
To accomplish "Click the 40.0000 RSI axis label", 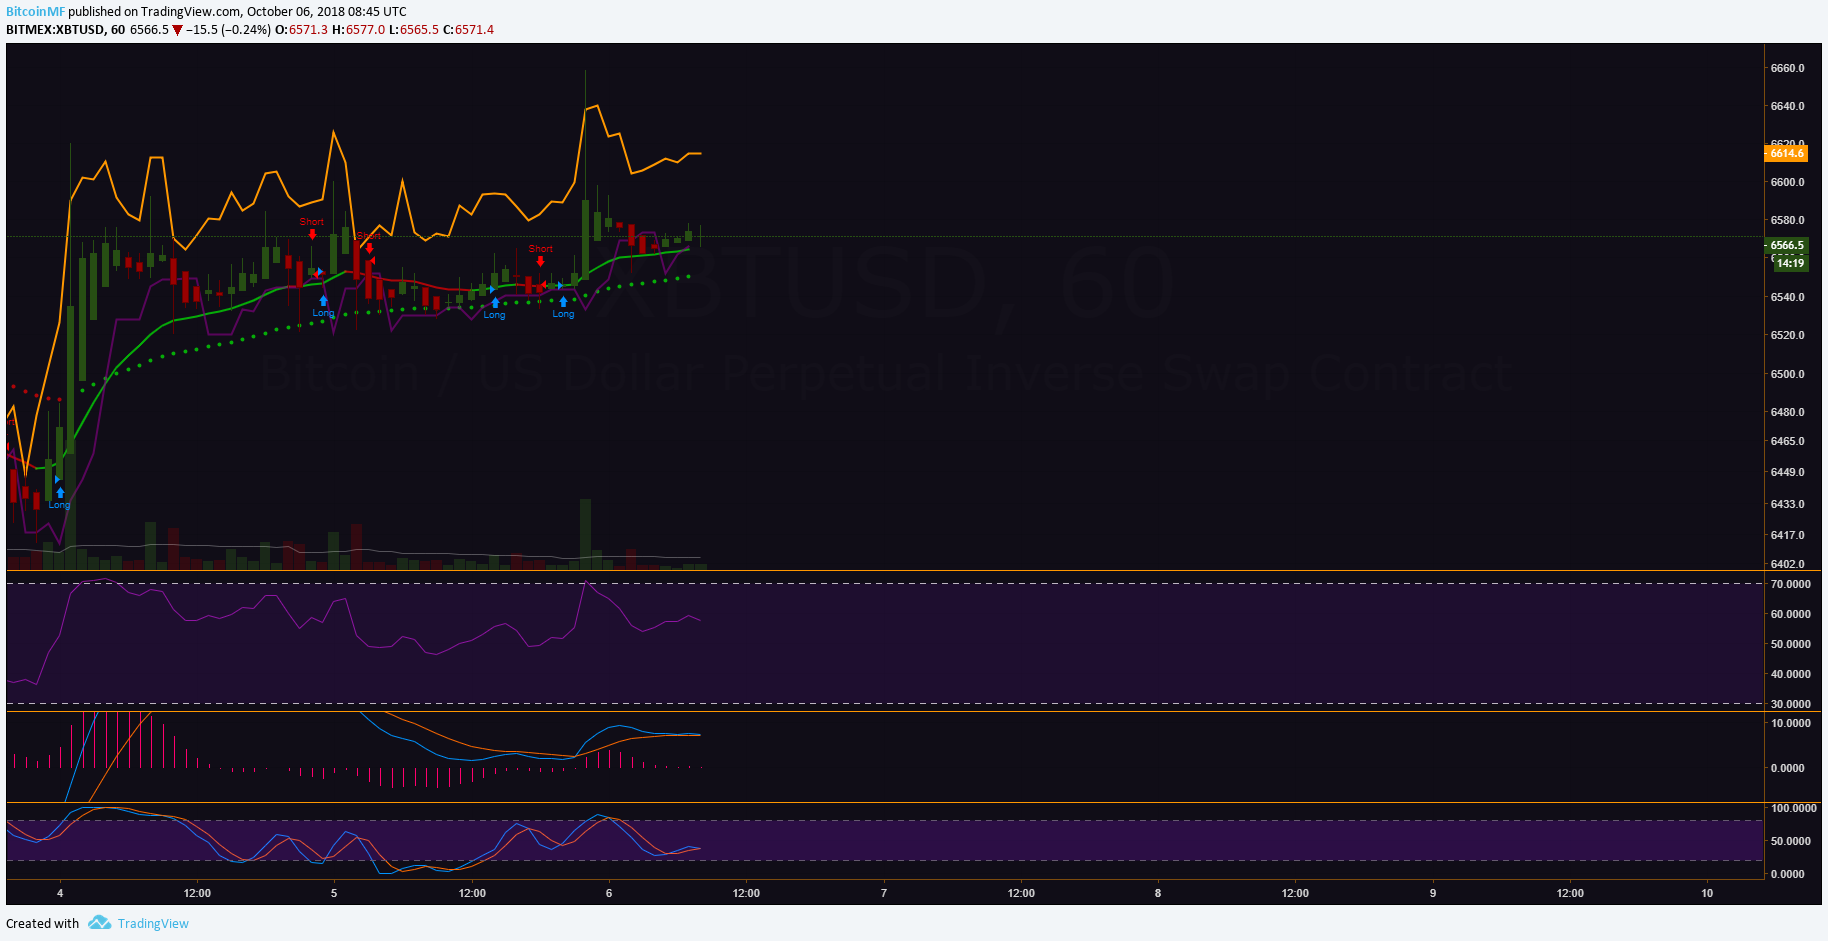I will (x=1790, y=674).
